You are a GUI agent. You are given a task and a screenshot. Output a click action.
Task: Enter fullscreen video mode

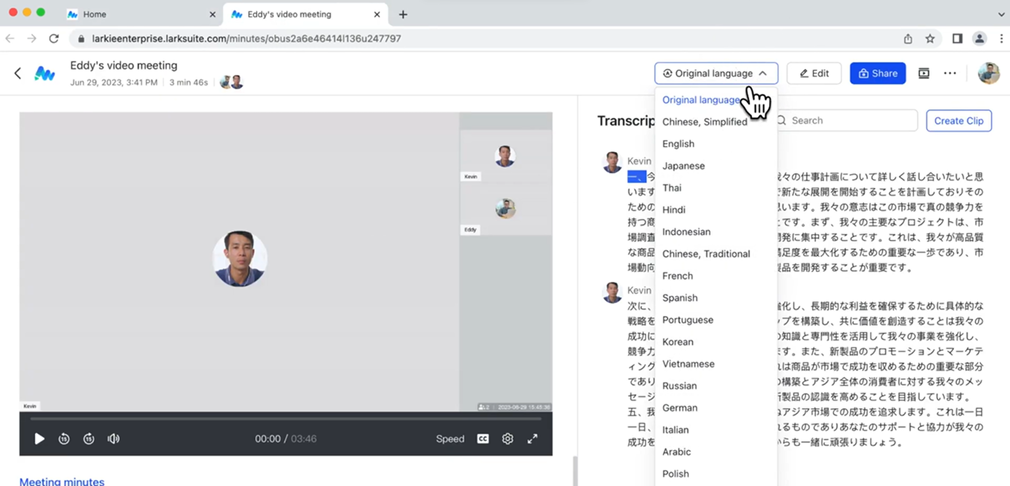pyautogui.click(x=533, y=438)
